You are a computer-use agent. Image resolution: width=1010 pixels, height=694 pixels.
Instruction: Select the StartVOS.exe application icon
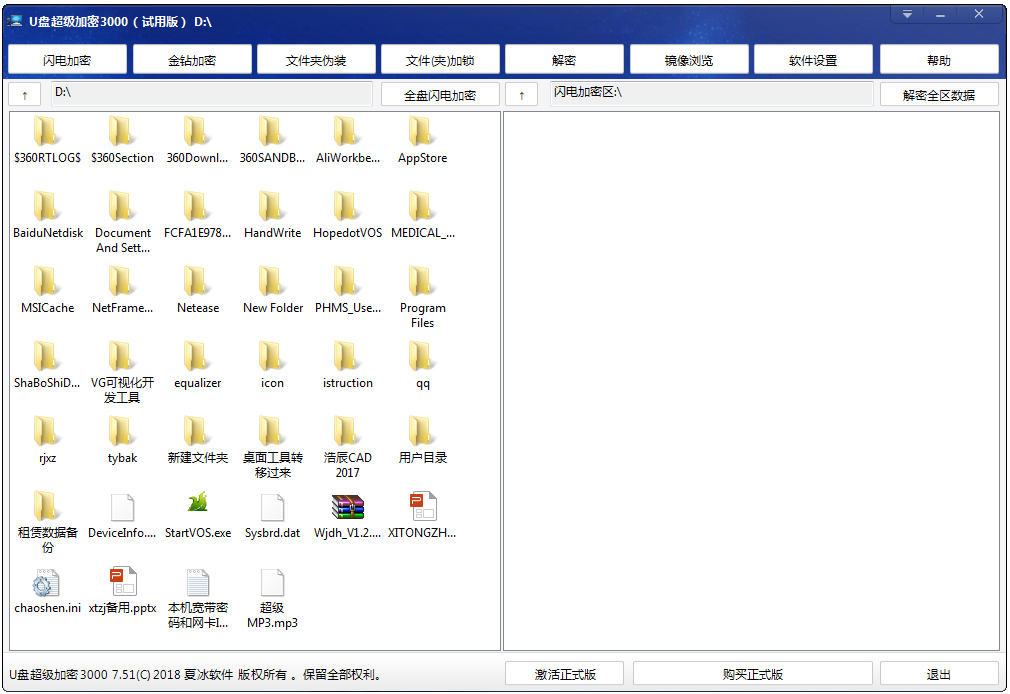(197, 503)
